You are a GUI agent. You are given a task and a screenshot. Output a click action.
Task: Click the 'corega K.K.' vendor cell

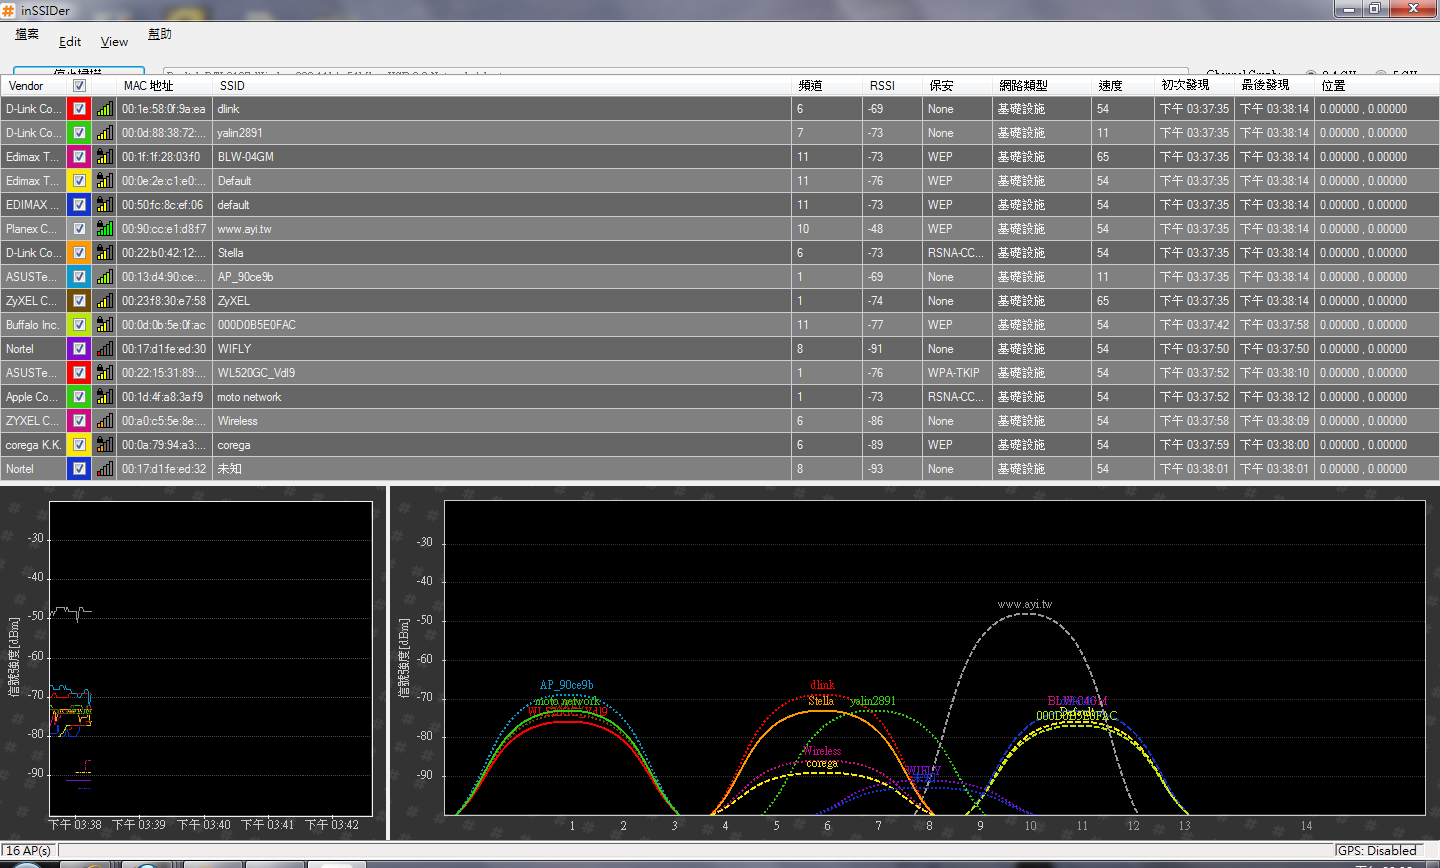[x=34, y=445]
